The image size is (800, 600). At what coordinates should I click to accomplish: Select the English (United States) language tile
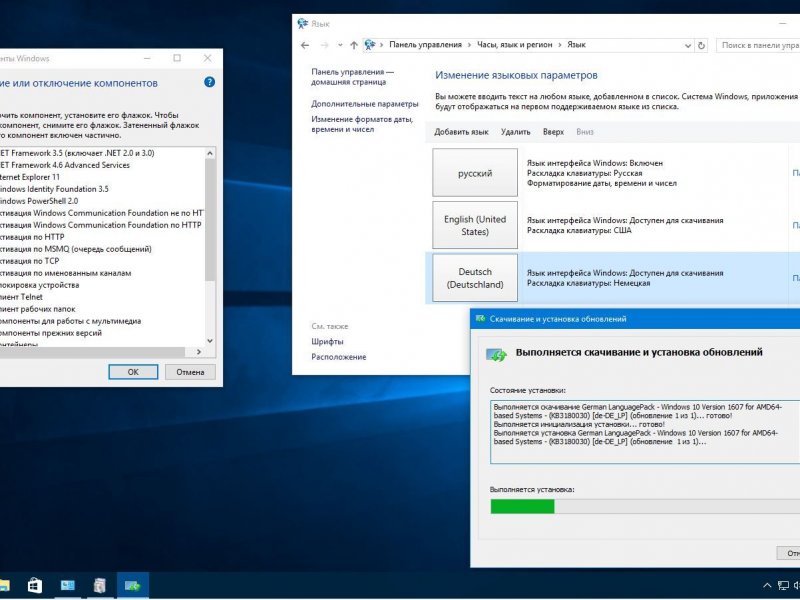(x=475, y=225)
